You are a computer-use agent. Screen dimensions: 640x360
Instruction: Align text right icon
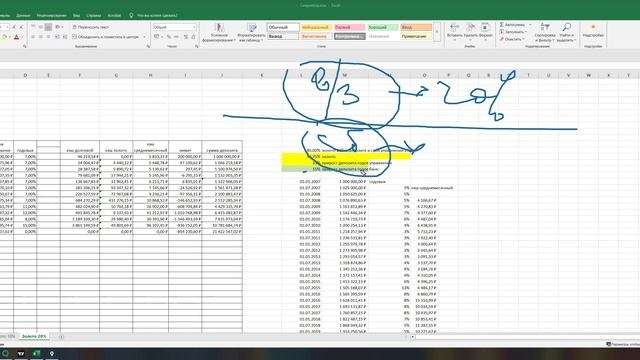pyautogui.click(x=49, y=37)
